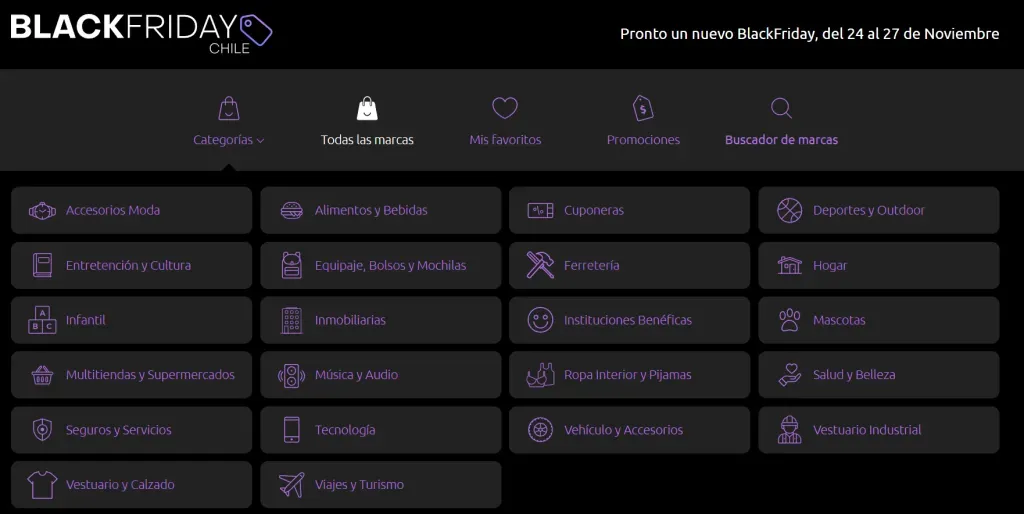
Task: Click the basketball icon for Deportes y Outdoor
Action: [790, 210]
